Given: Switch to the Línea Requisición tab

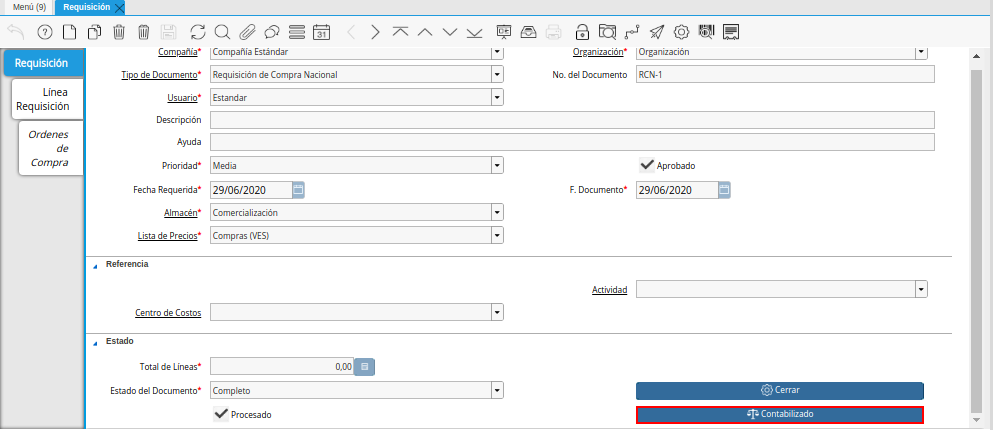Looking at the screenshot, I should click(43, 99).
